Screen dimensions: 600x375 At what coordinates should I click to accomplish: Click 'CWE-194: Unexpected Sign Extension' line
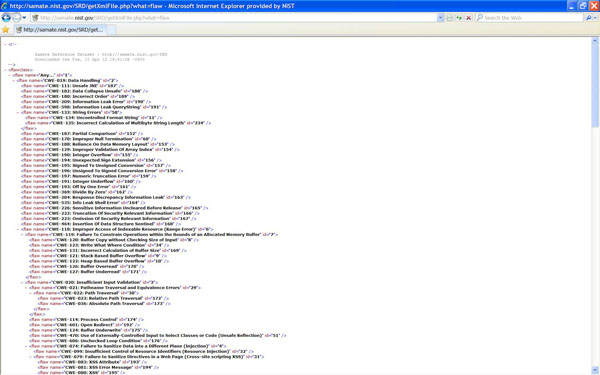pos(91,160)
